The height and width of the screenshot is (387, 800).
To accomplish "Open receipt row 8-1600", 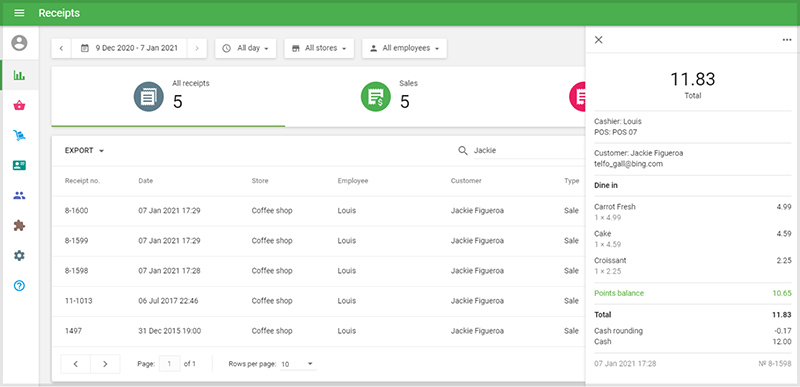I will (x=318, y=211).
